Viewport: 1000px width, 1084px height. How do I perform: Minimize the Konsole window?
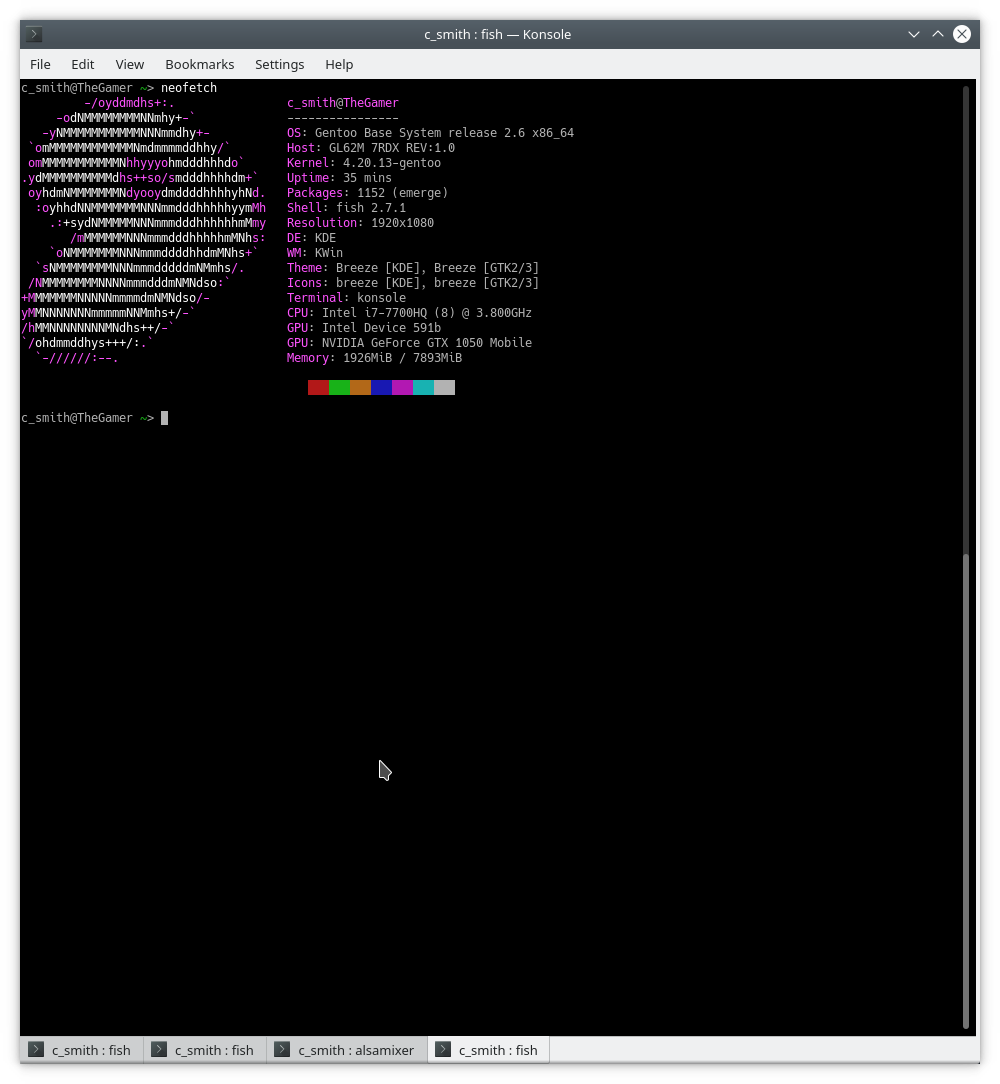[x=913, y=34]
